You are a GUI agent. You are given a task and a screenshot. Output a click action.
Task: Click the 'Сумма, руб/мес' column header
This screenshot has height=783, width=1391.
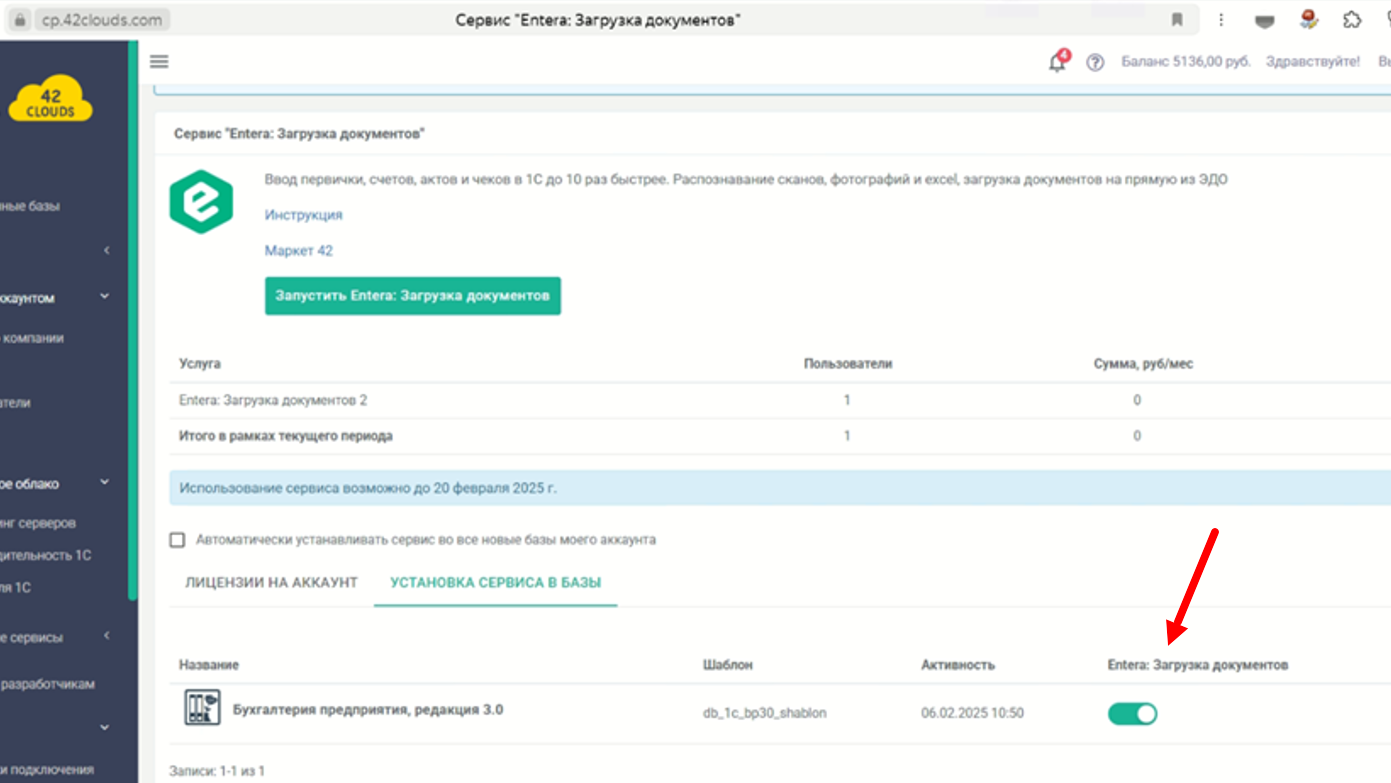pos(1143,364)
